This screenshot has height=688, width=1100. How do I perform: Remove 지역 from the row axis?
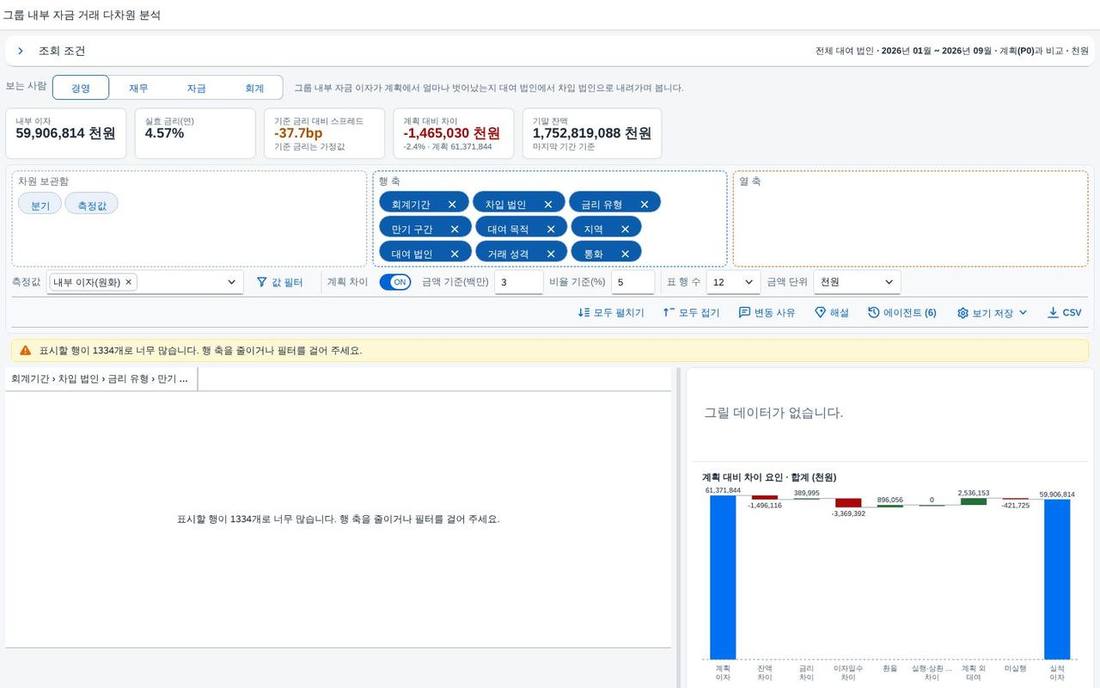pyautogui.click(x=625, y=229)
